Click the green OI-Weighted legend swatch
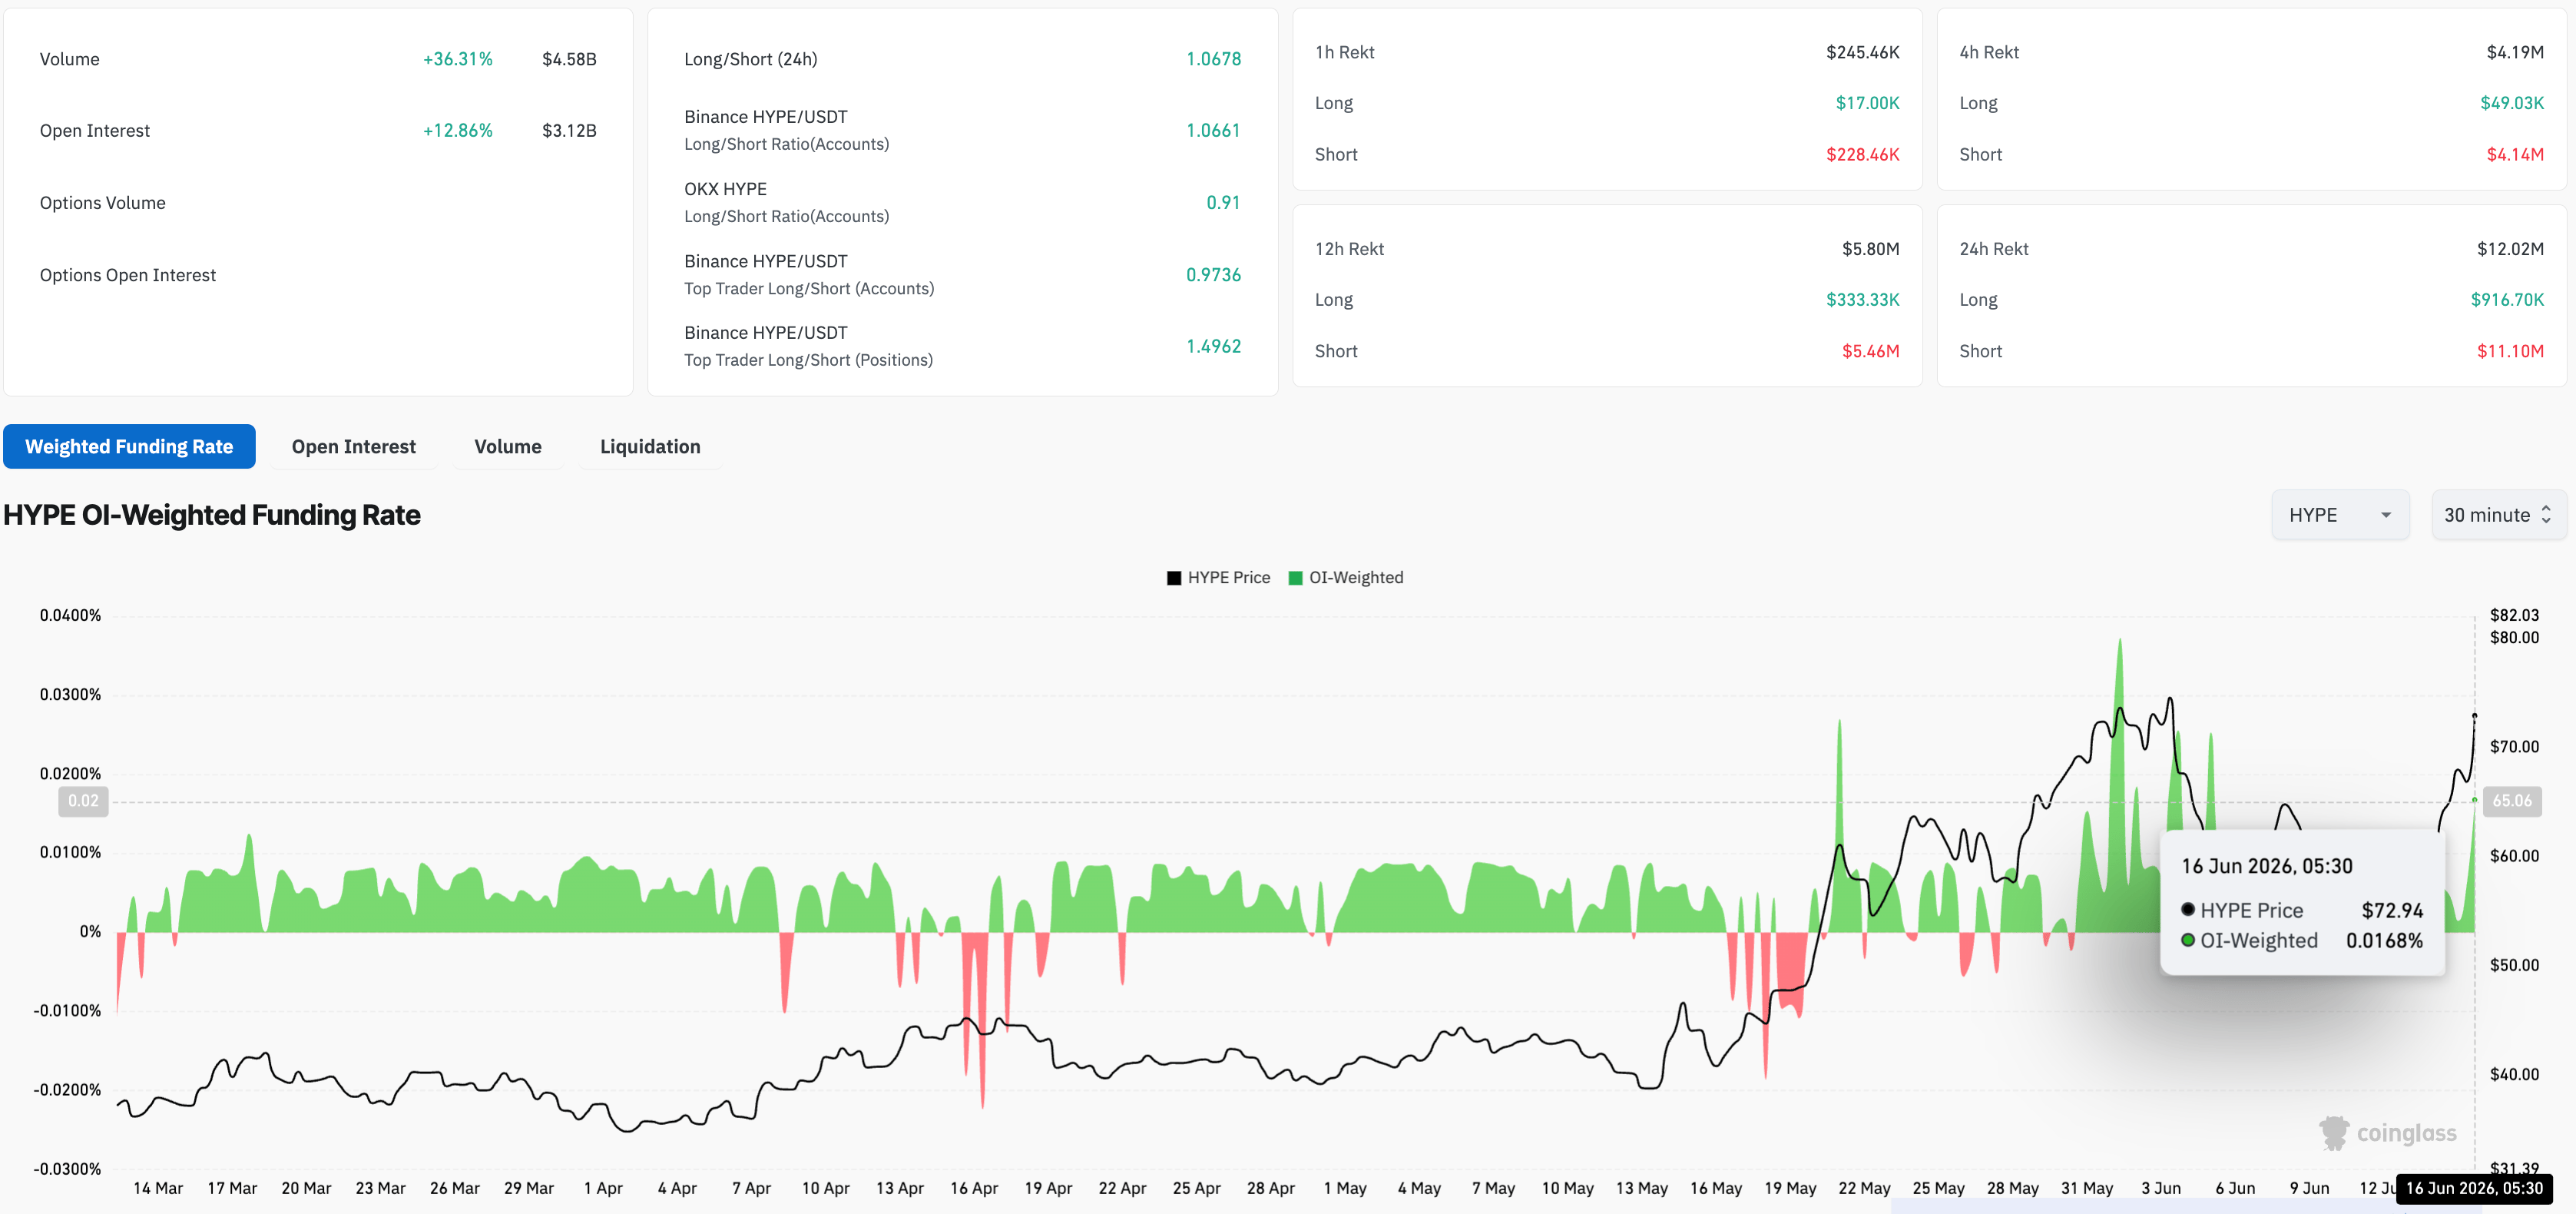2576x1214 pixels. click(1296, 578)
